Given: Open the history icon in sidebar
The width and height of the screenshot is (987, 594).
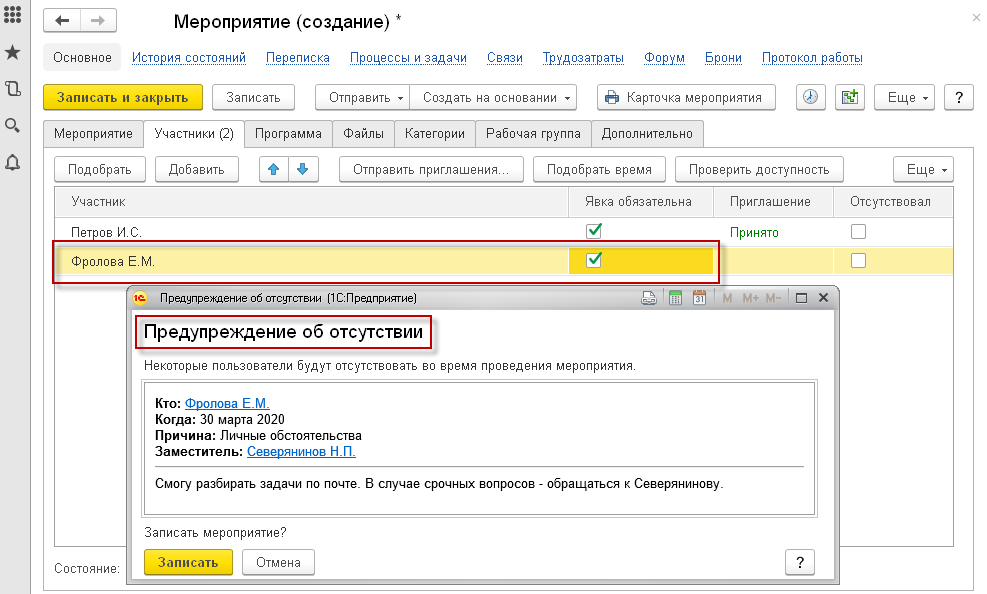Looking at the screenshot, I should (13, 89).
